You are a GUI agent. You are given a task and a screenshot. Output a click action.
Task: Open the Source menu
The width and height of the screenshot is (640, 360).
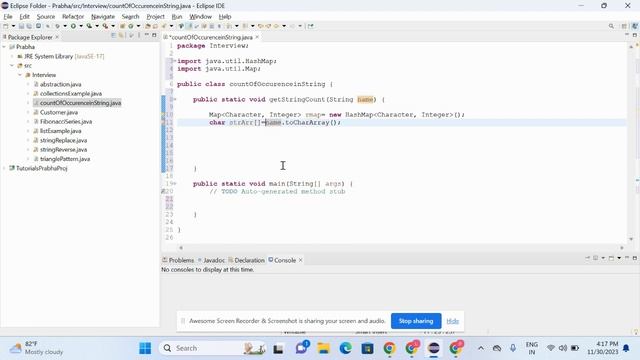tap(46, 17)
